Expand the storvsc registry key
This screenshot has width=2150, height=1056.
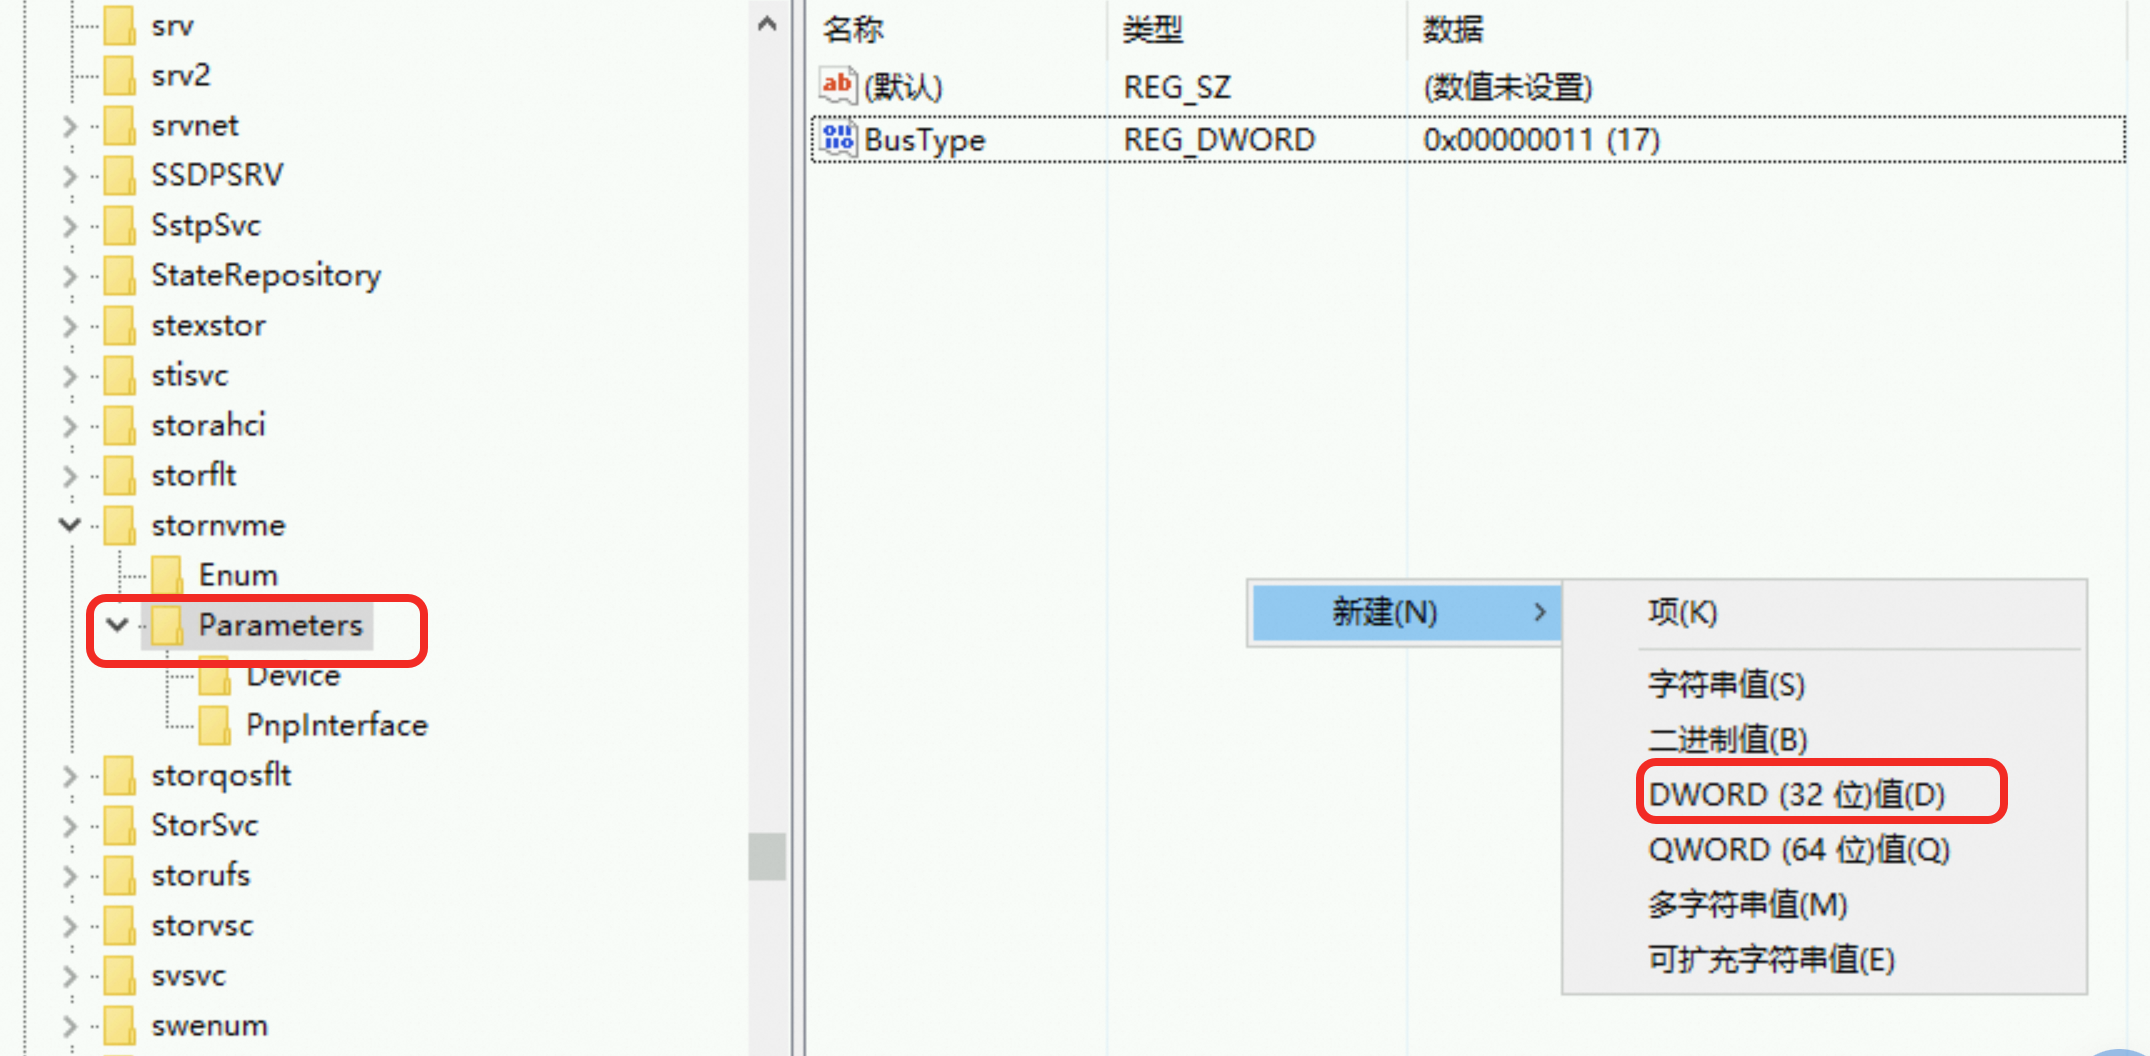click(69, 926)
